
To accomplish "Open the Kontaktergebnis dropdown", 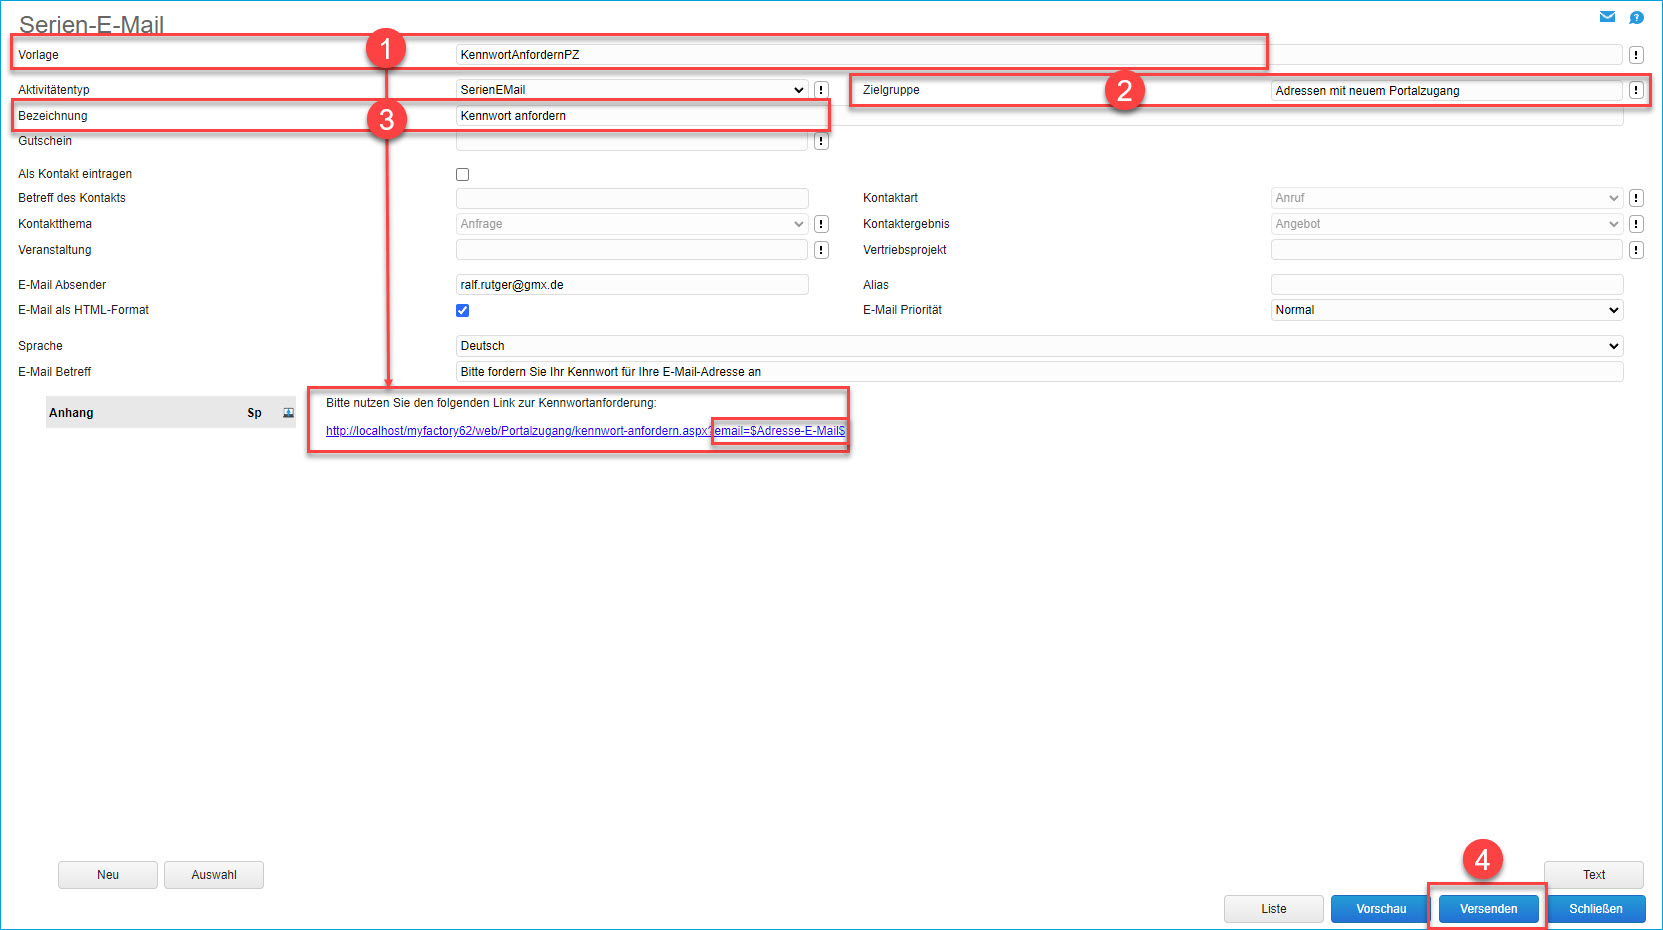I will point(1447,224).
